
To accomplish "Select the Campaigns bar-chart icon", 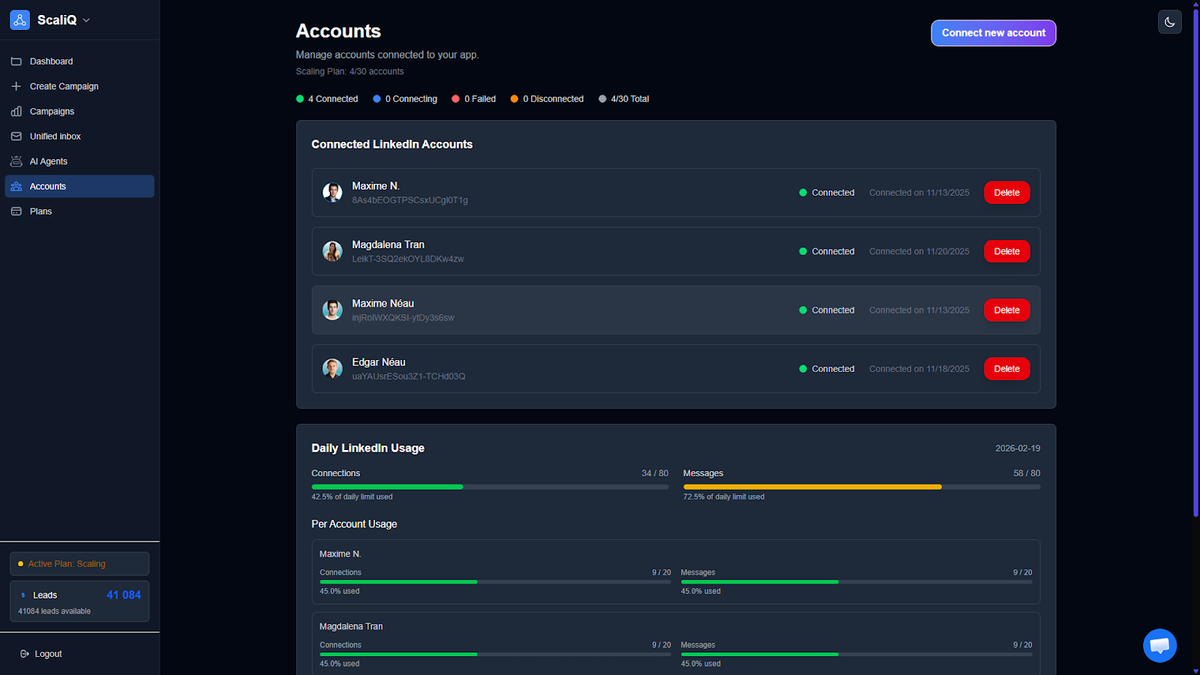I will coord(16,111).
